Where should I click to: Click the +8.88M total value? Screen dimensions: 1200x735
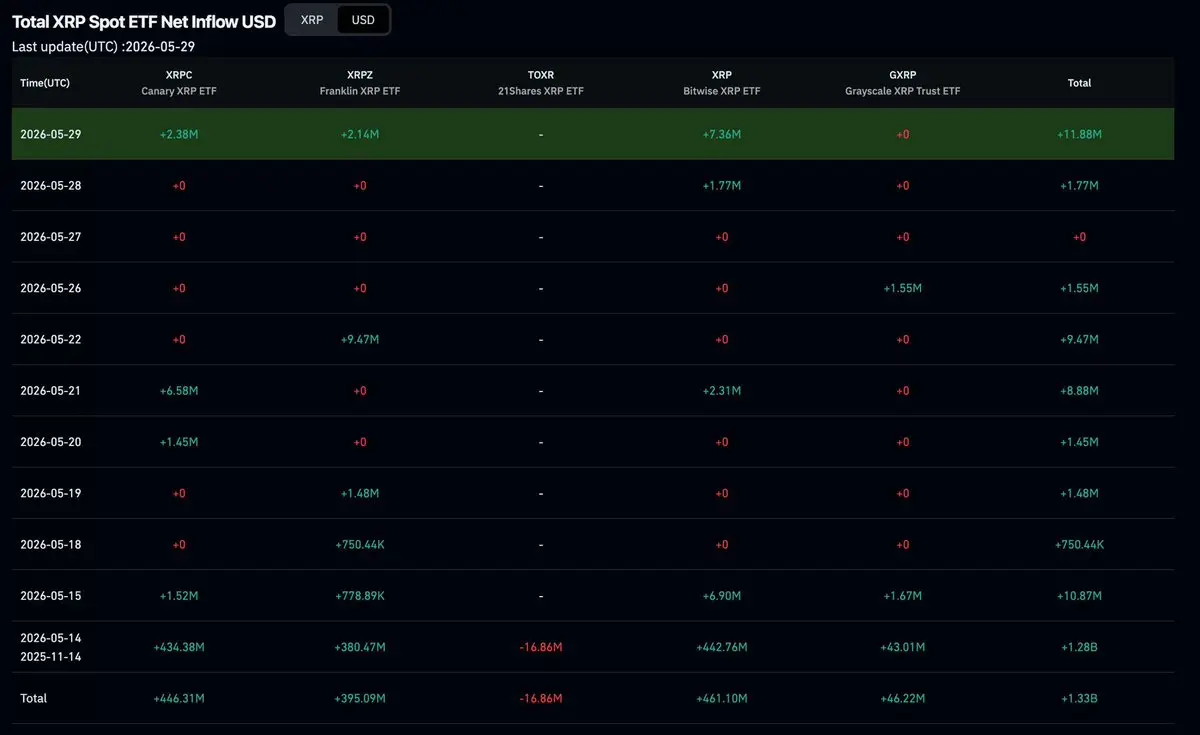pyautogui.click(x=1079, y=391)
